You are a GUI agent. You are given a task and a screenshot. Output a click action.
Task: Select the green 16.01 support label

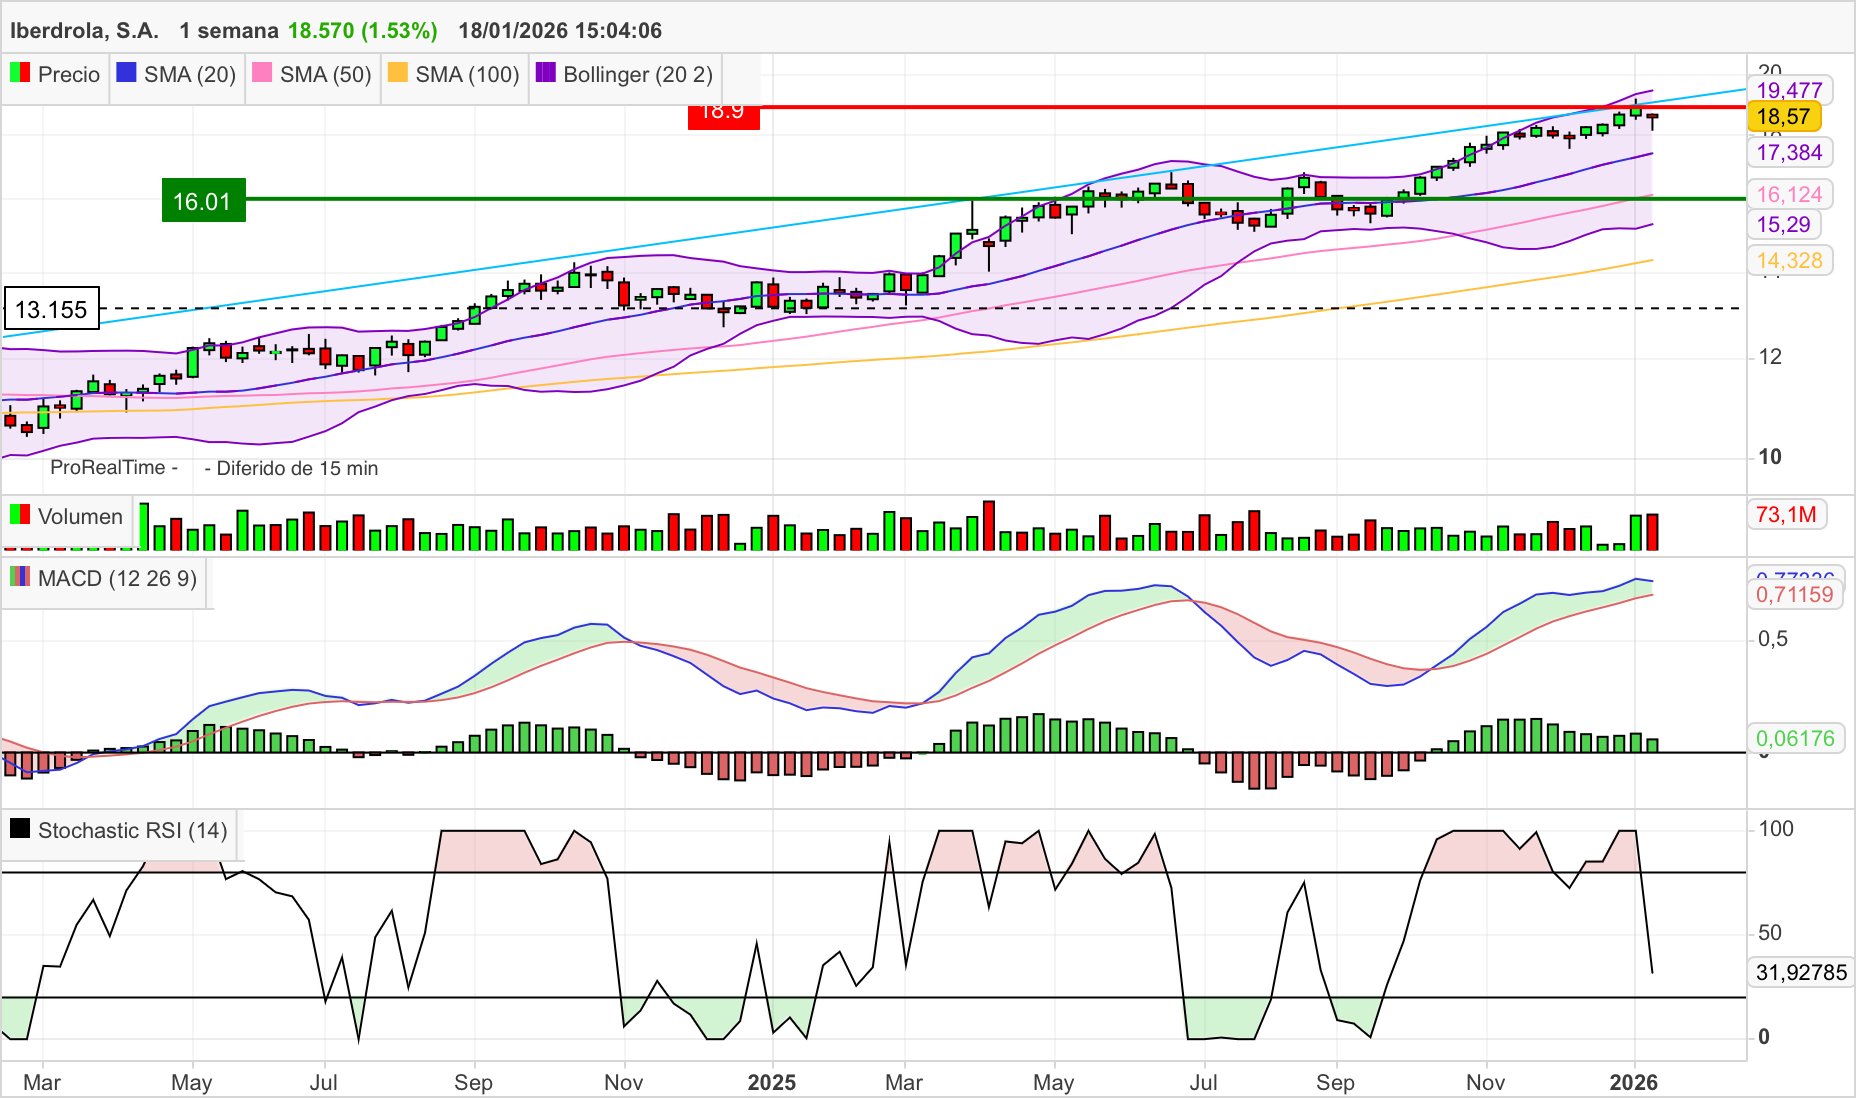(x=203, y=201)
